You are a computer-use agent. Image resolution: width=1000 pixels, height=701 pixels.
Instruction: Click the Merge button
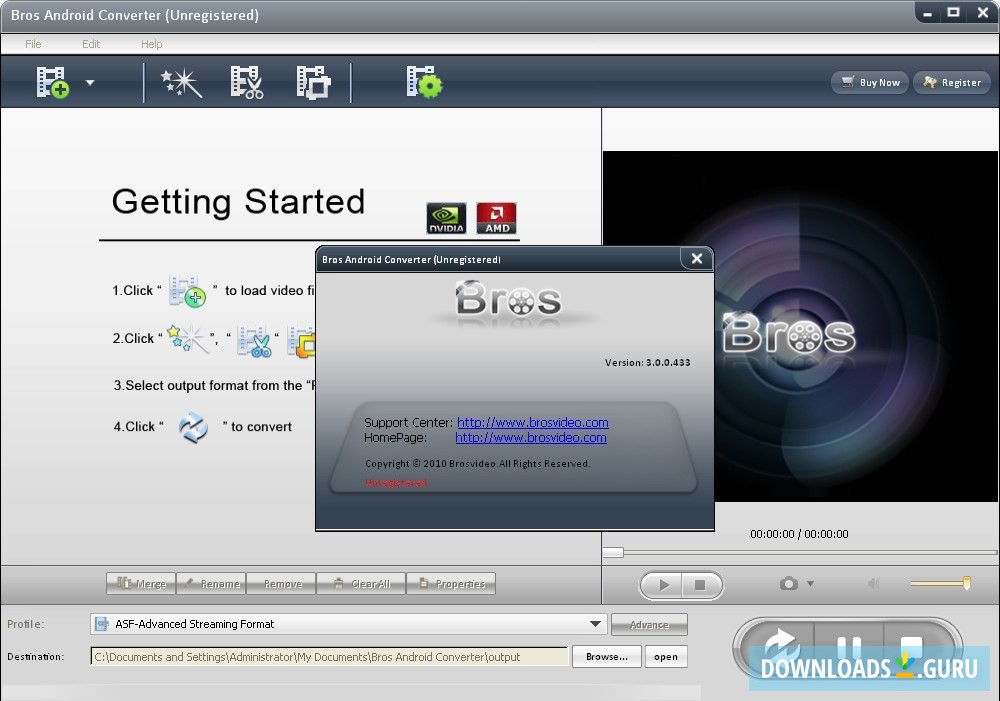141,584
